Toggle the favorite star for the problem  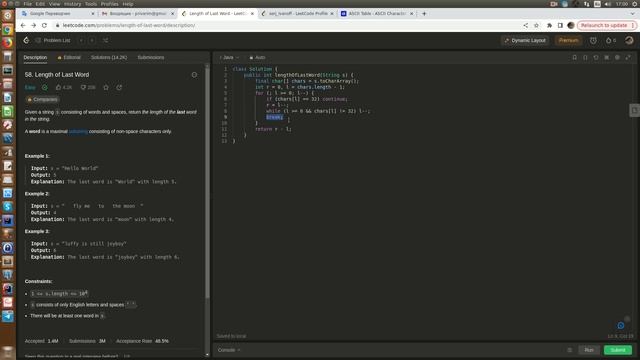pos(106,87)
